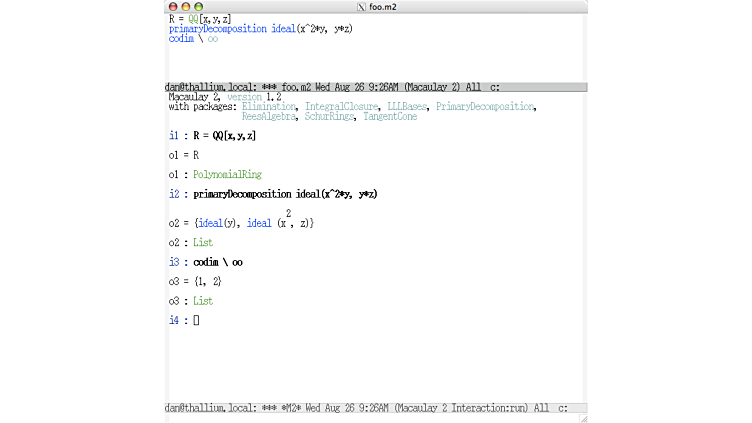Click the IntegralClosure package name
The height and width of the screenshot is (423, 752).
point(342,106)
